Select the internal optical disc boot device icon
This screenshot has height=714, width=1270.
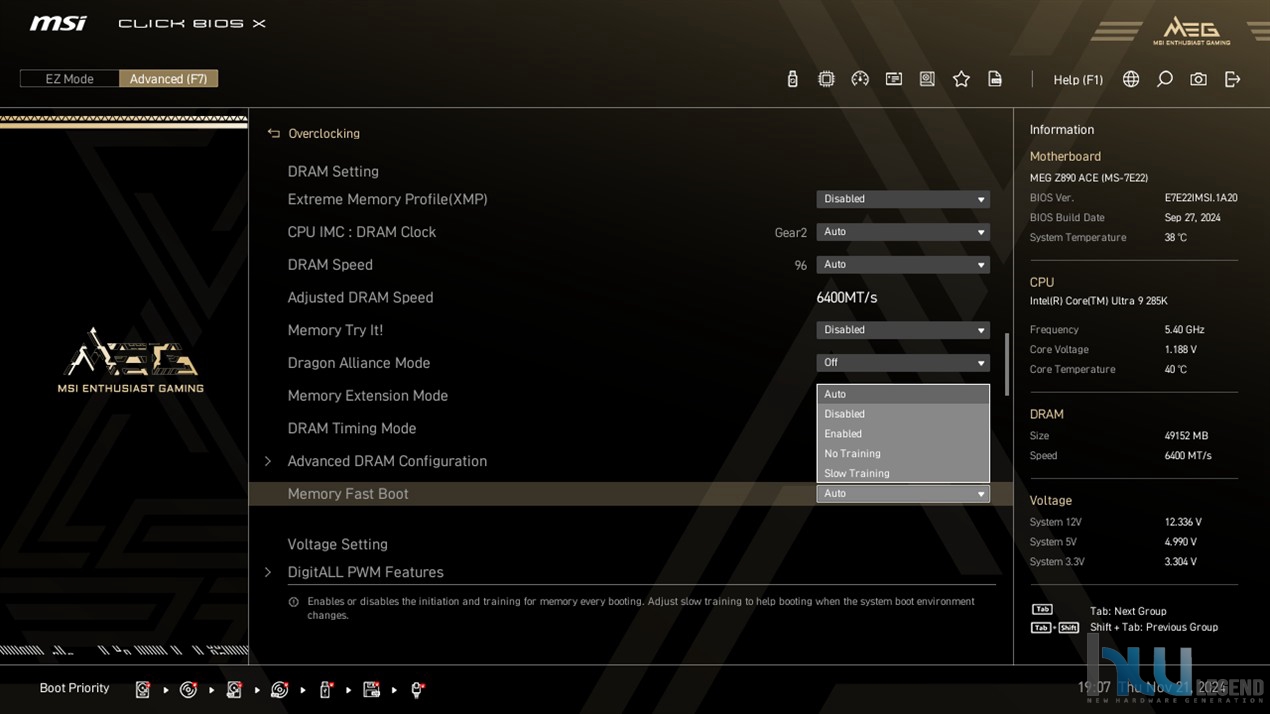click(x=188, y=689)
